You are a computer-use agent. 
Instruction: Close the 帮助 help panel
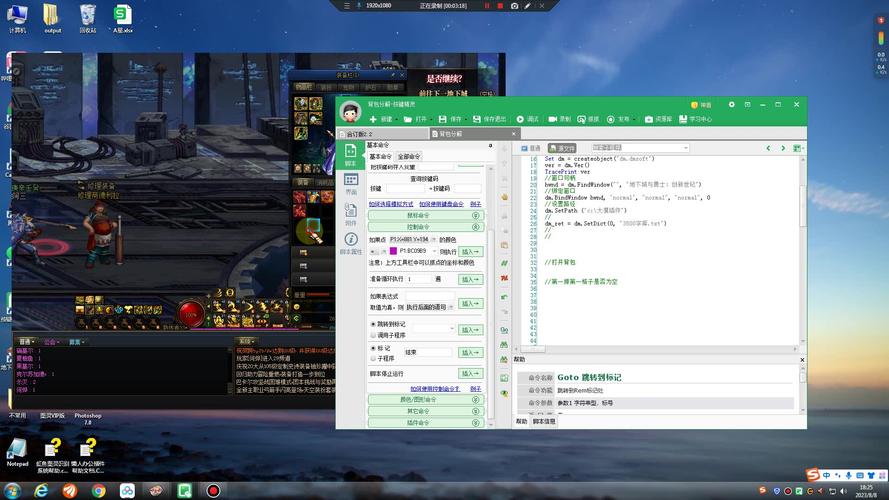coord(802,359)
